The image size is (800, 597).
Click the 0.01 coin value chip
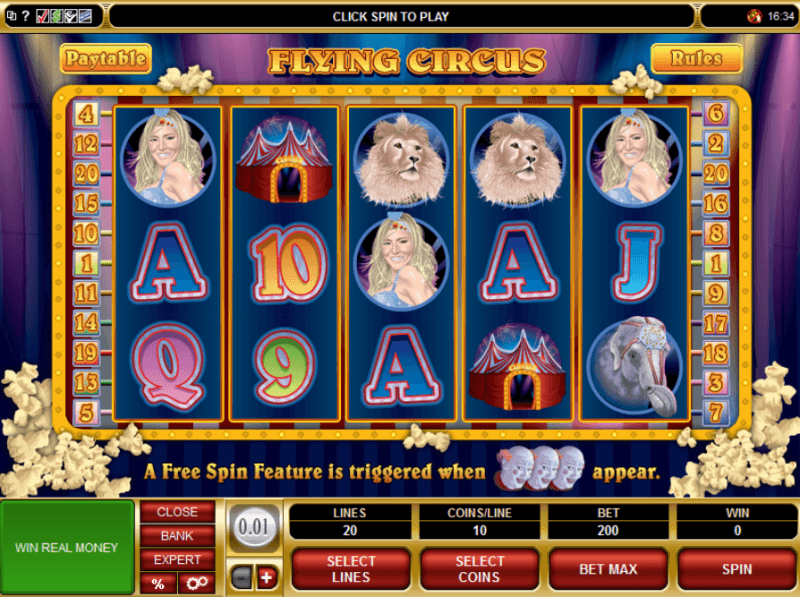(254, 527)
